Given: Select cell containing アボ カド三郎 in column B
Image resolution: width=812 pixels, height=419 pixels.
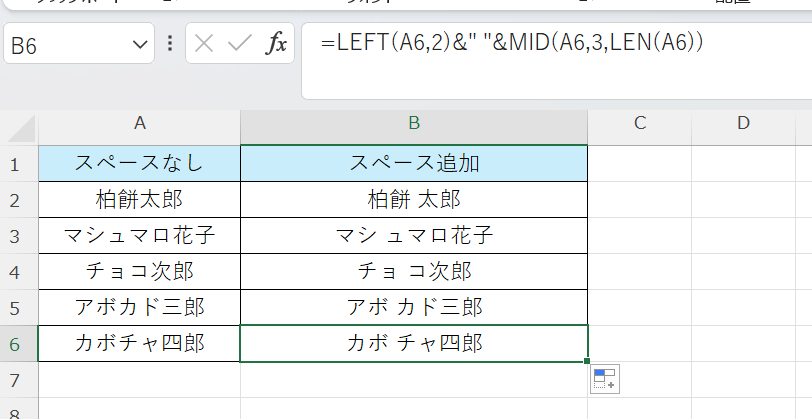Looking at the screenshot, I should point(413,308).
